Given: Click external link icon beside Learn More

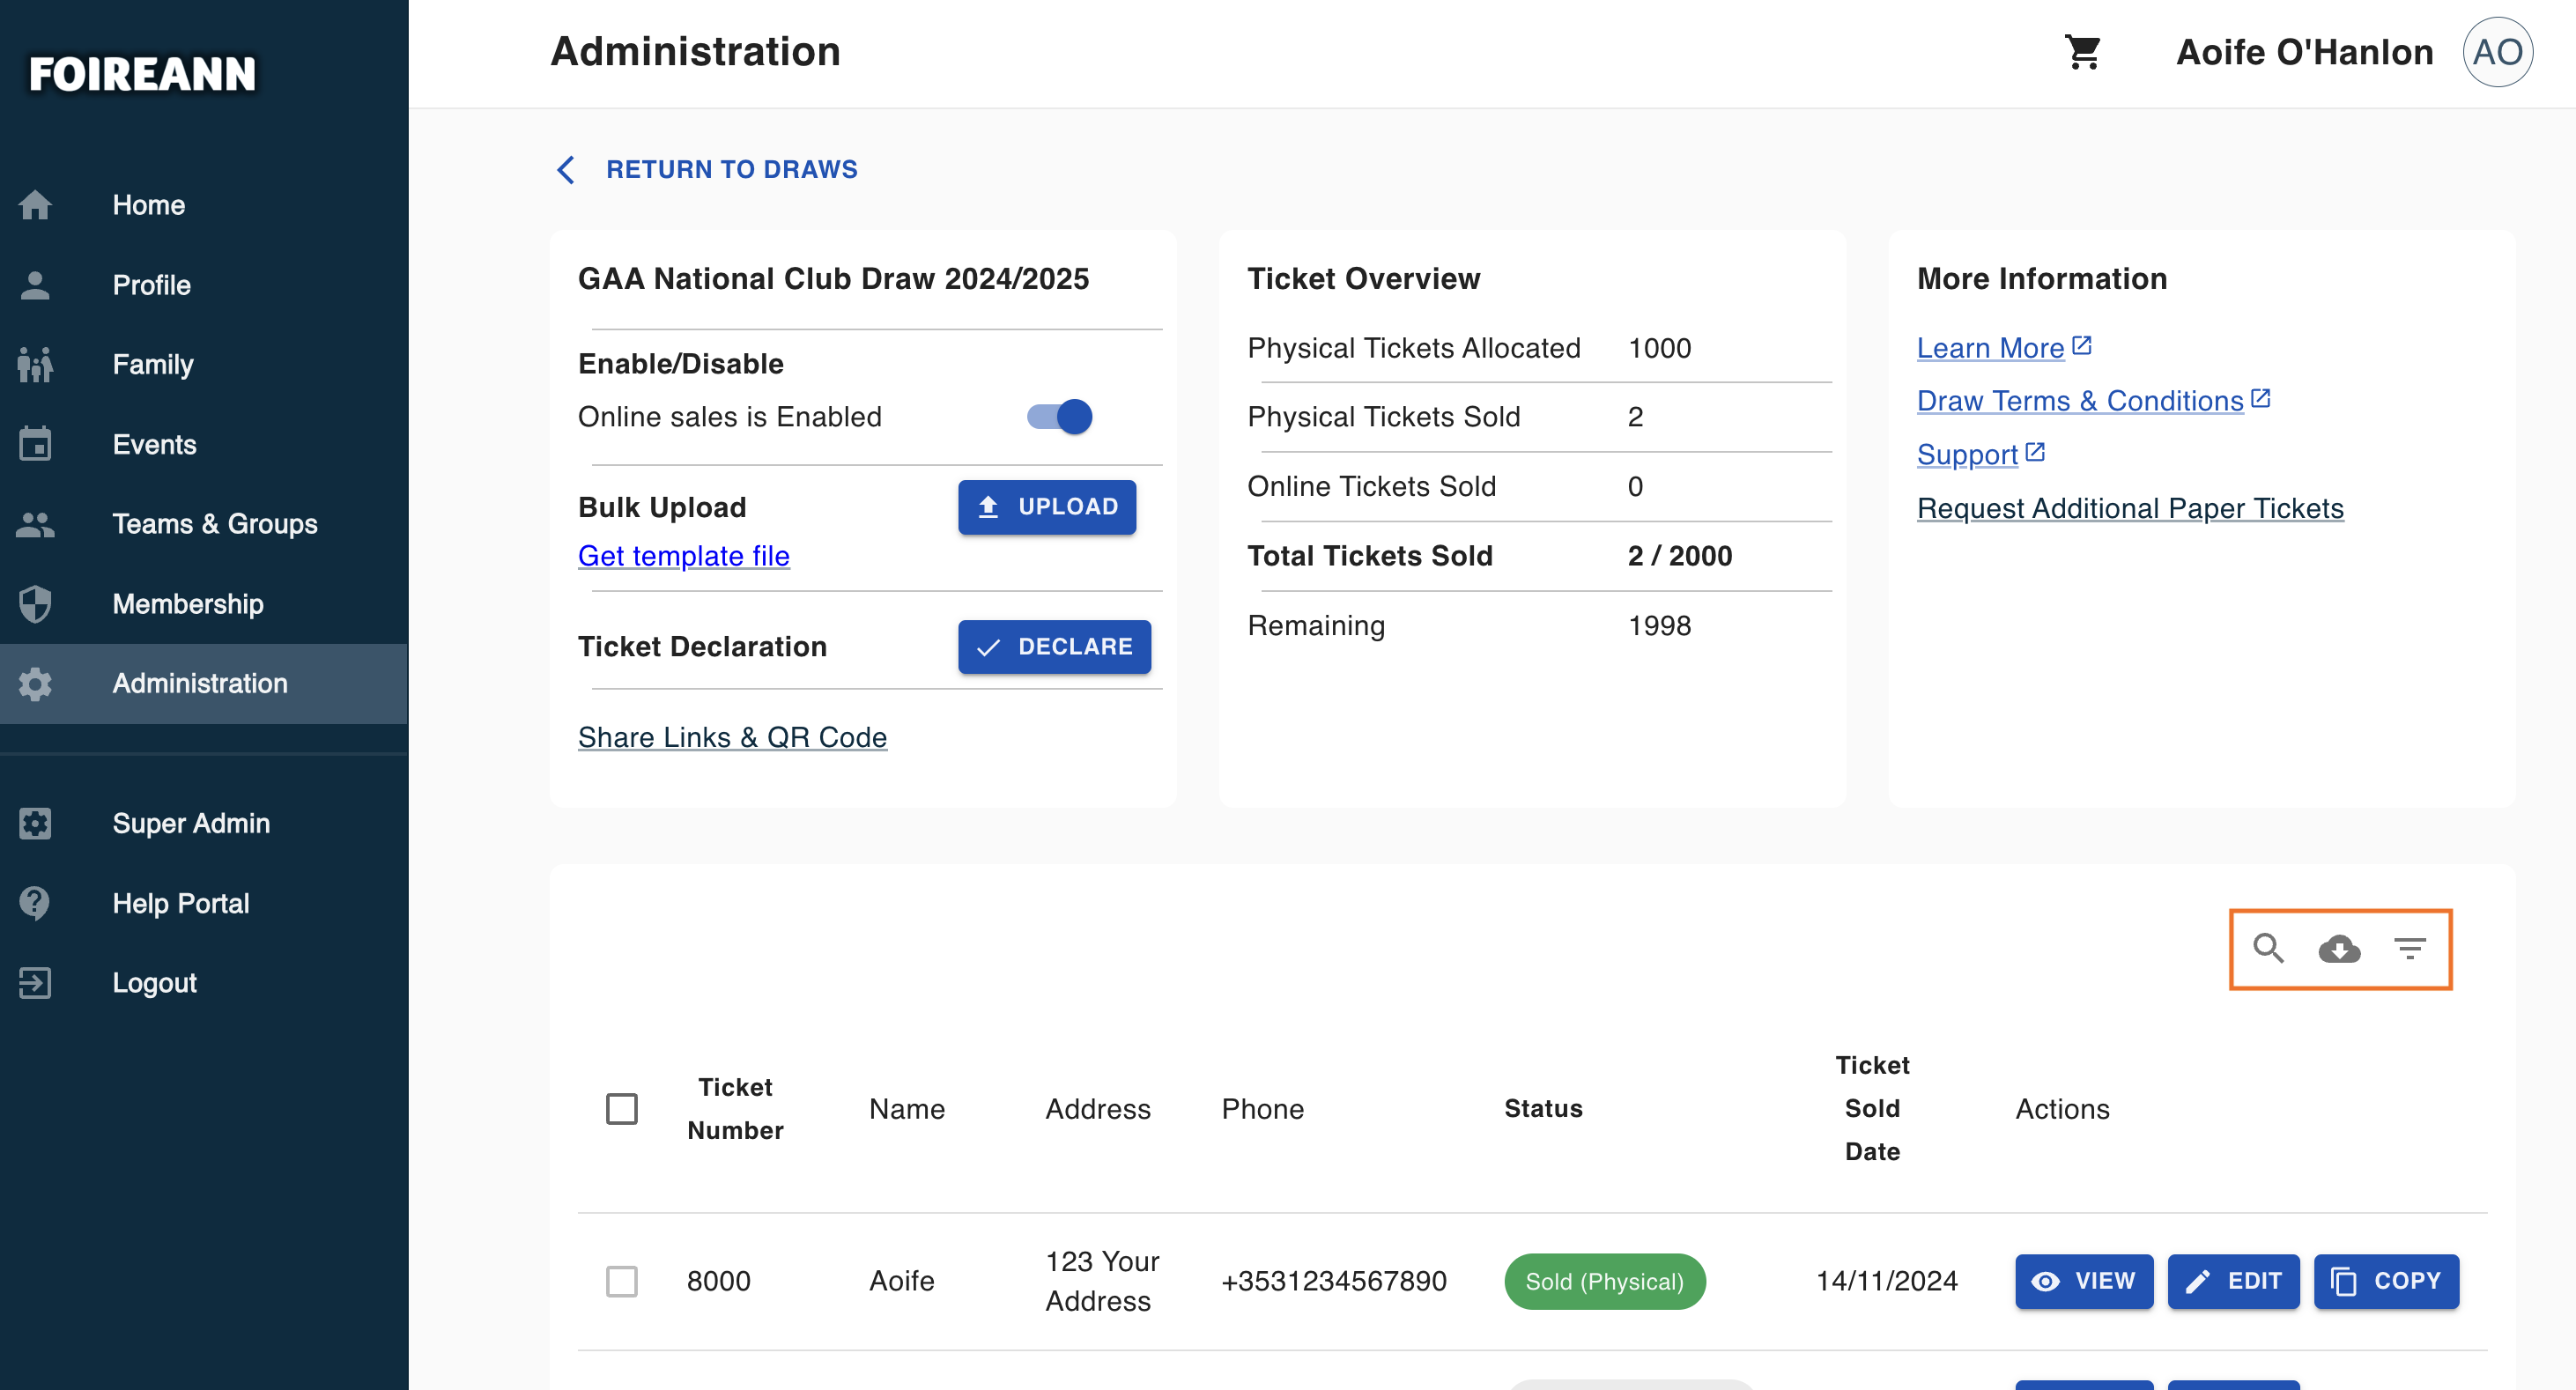Looking at the screenshot, I should click(2082, 345).
